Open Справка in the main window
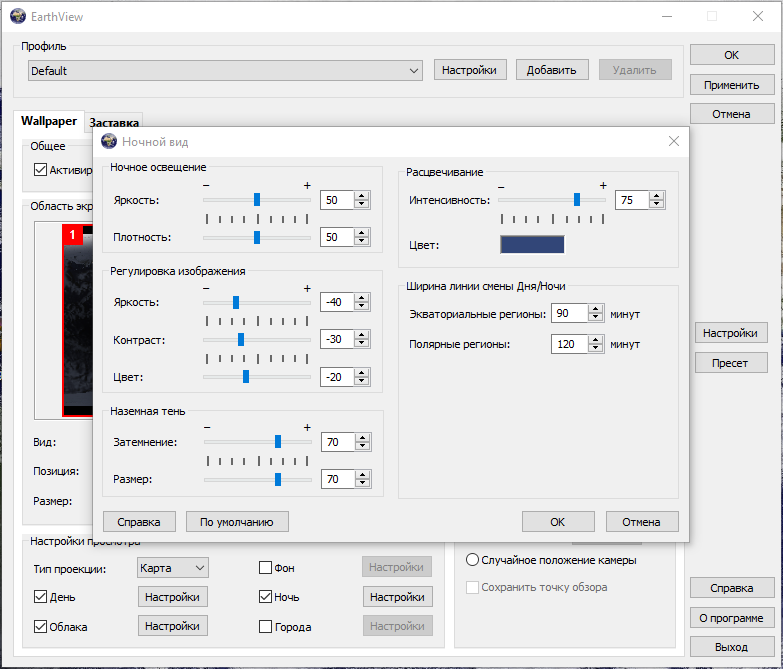Screen dimensions: 783x669 [x=732, y=588]
